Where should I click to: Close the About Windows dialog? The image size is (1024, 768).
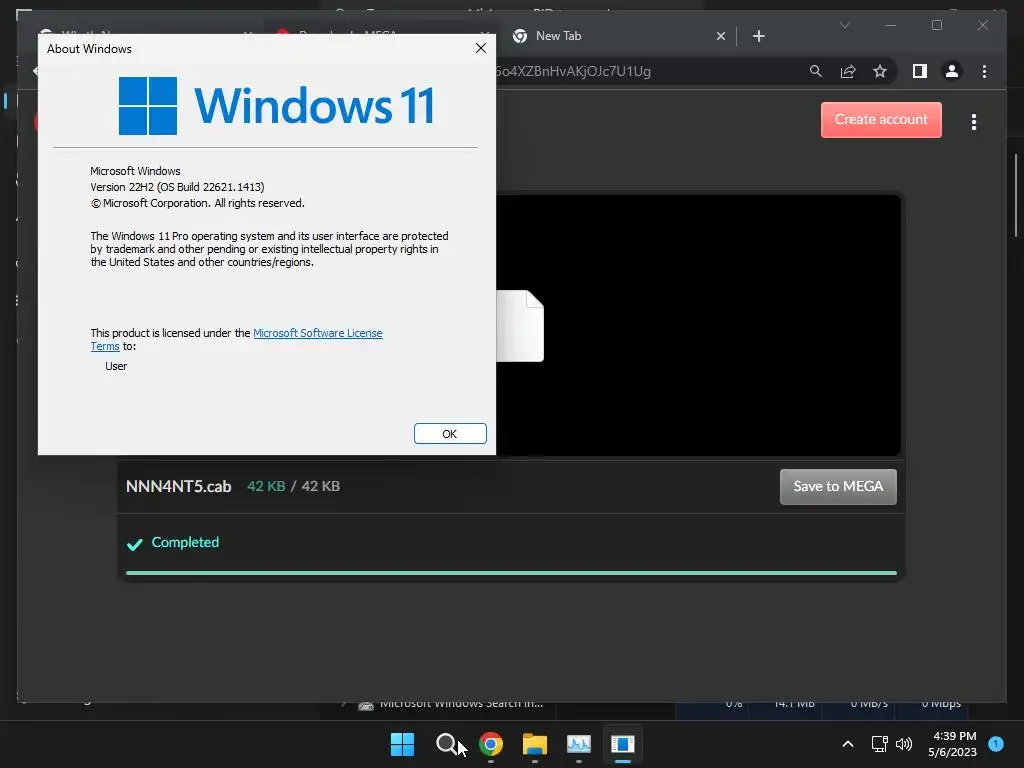481,48
